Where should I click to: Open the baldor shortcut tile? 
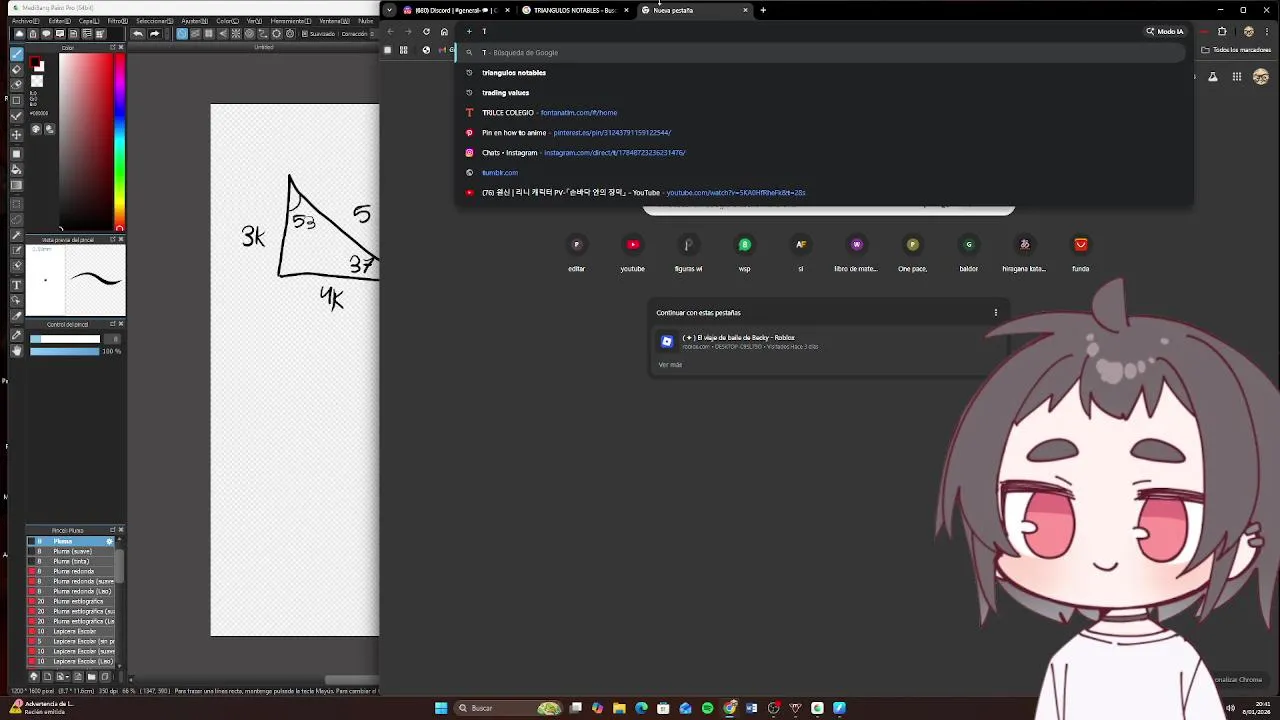coord(968,252)
